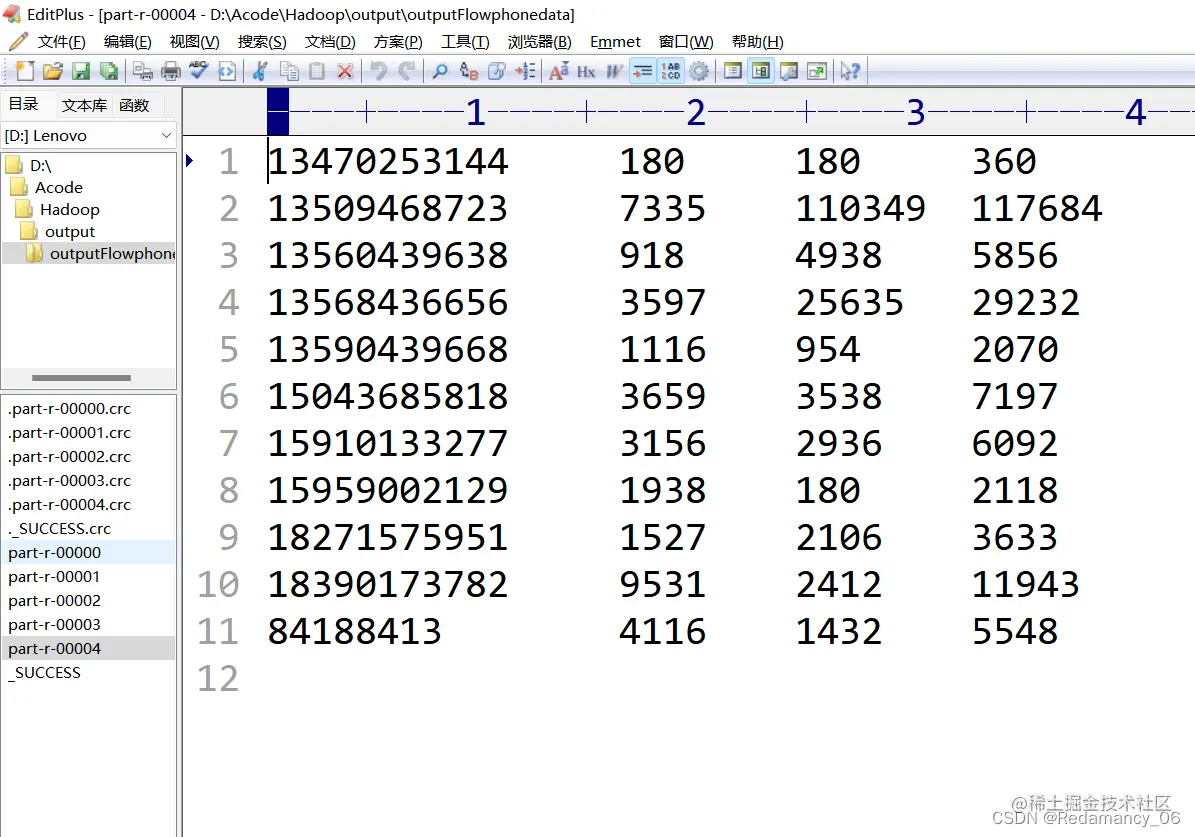Toggle the Directory window icon
The height and width of the screenshot is (837, 1195).
(732, 72)
